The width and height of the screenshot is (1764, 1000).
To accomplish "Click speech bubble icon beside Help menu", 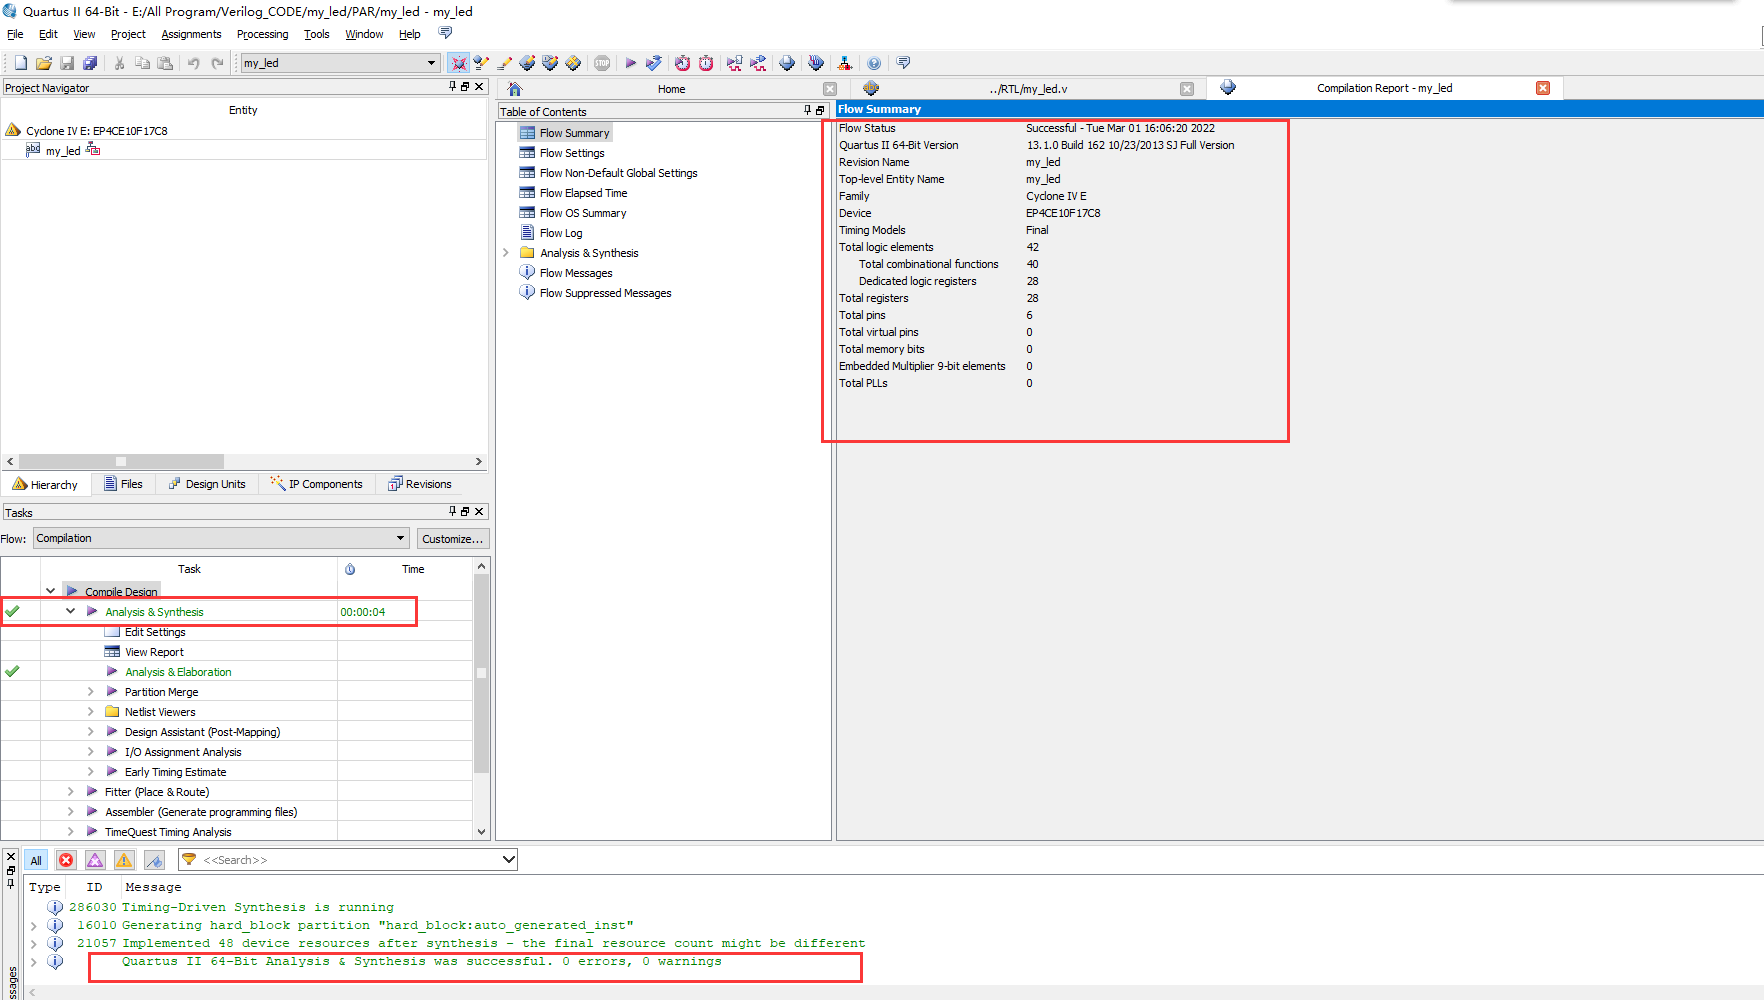I will pyautogui.click(x=446, y=33).
